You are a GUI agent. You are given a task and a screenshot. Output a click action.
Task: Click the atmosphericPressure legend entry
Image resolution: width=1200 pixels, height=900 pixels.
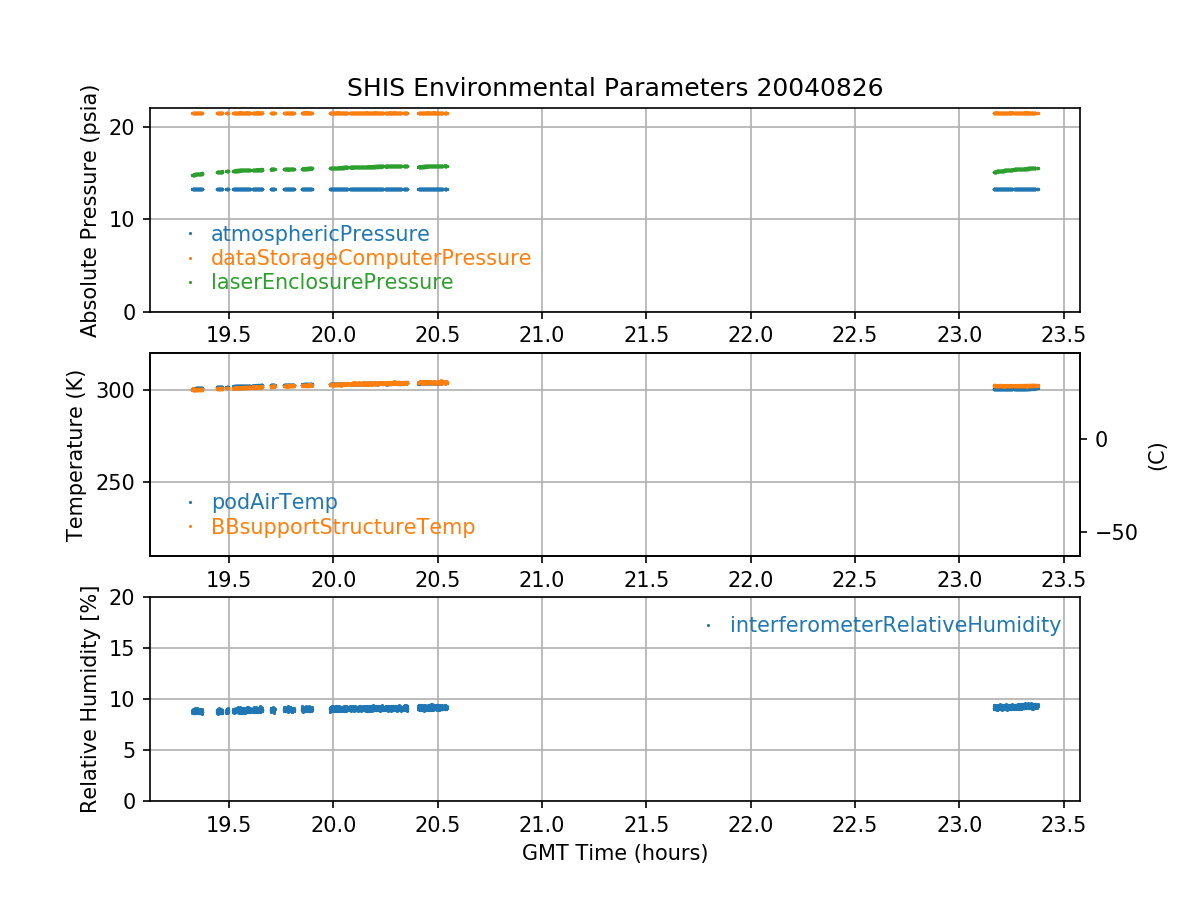pos(320,234)
